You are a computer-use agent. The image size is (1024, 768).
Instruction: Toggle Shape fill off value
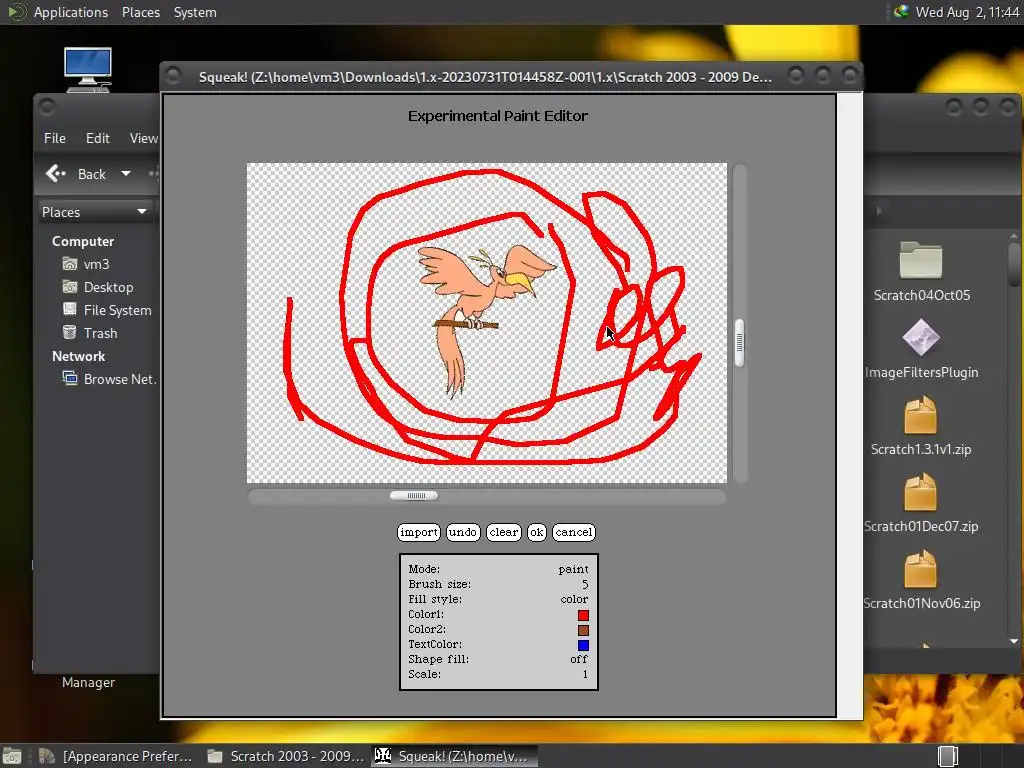tap(579, 660)
